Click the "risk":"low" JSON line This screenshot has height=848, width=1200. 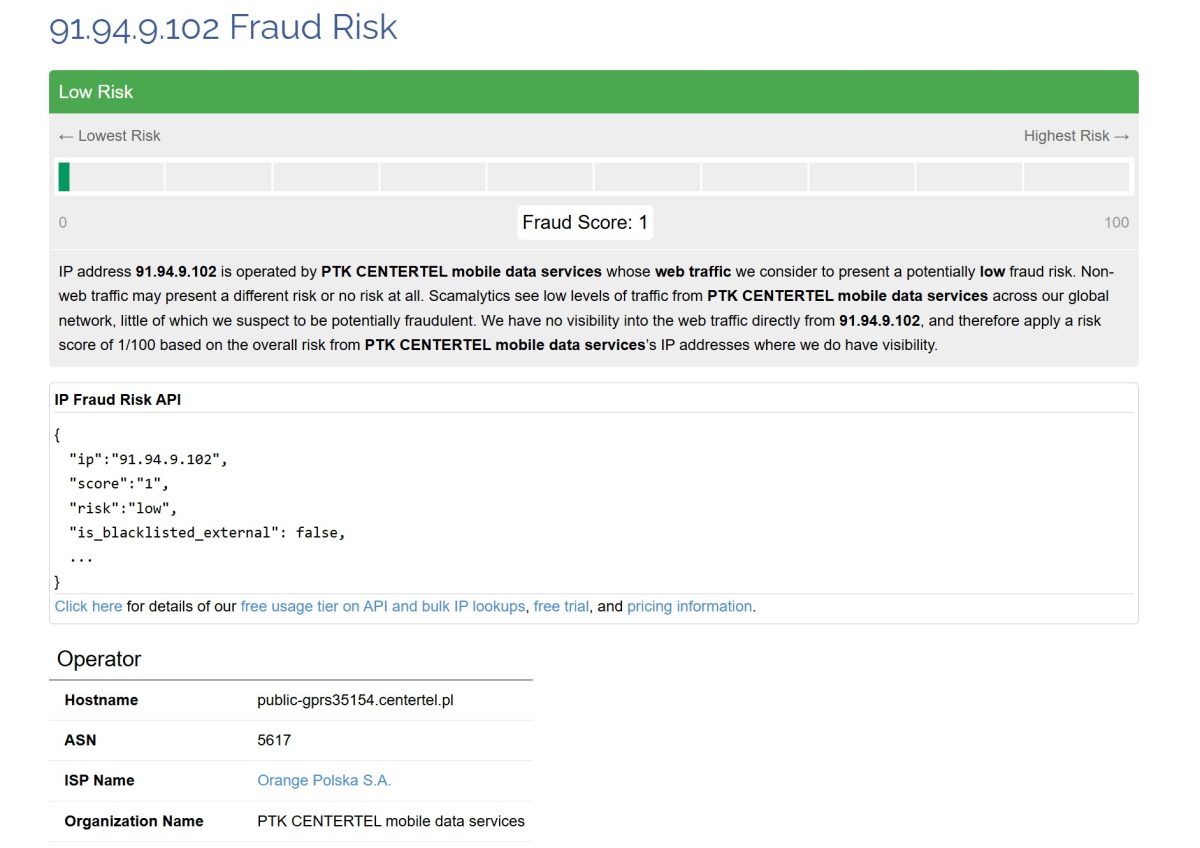tap(122, 508)
